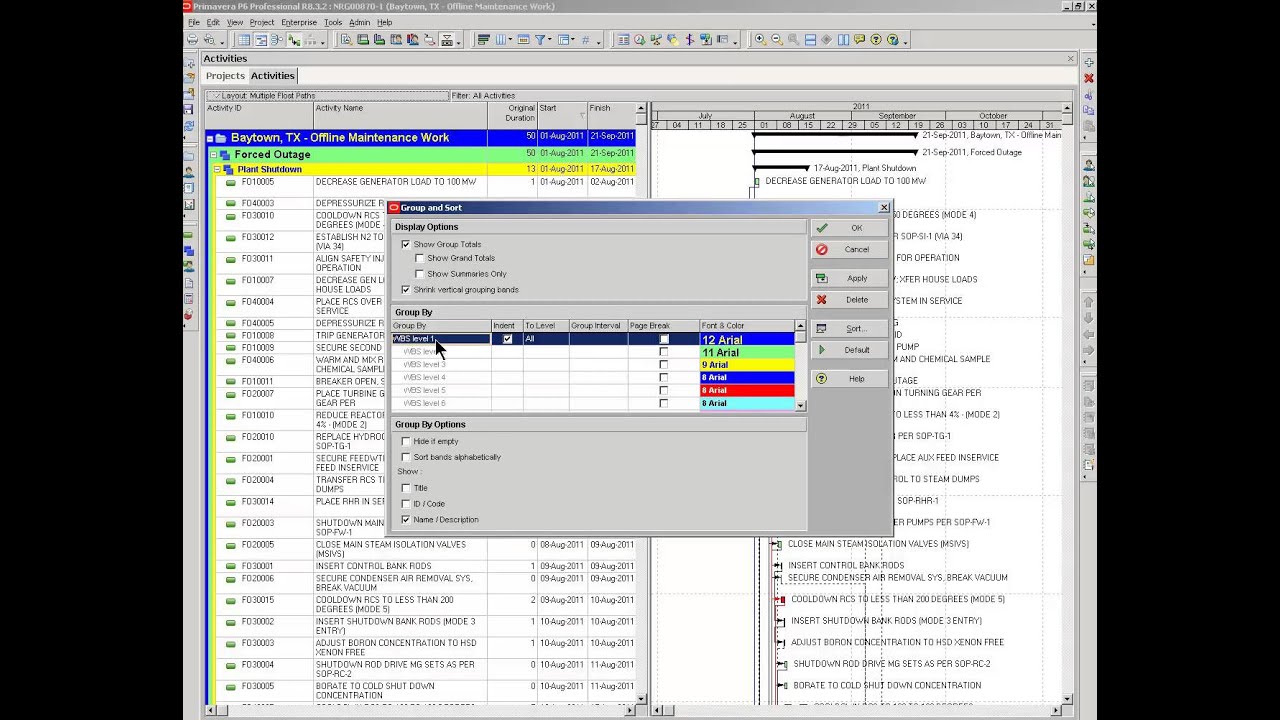This screenshot has width=1280, height=720.
Task: Click the yellow Help question mark icon
Action: click(822, 379)
